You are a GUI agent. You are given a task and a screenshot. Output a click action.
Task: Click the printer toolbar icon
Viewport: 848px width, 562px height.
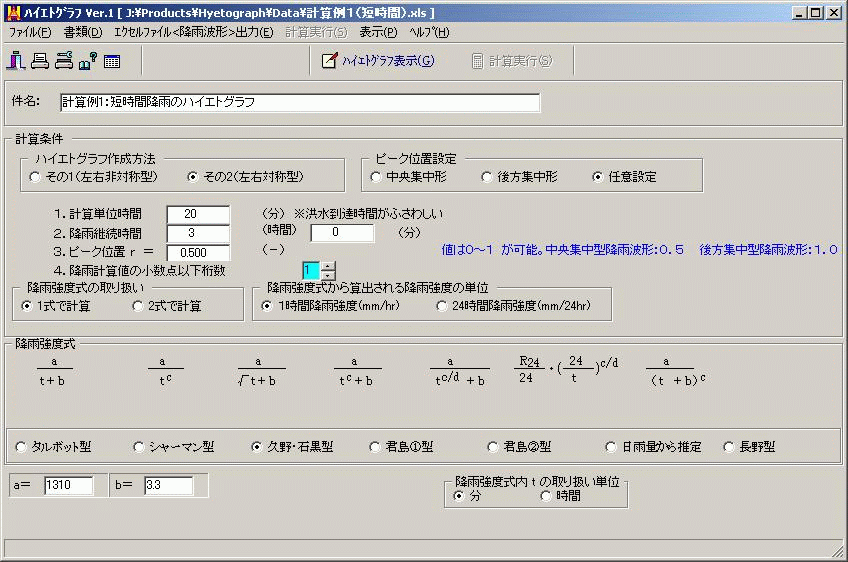[x=40, y=60]
